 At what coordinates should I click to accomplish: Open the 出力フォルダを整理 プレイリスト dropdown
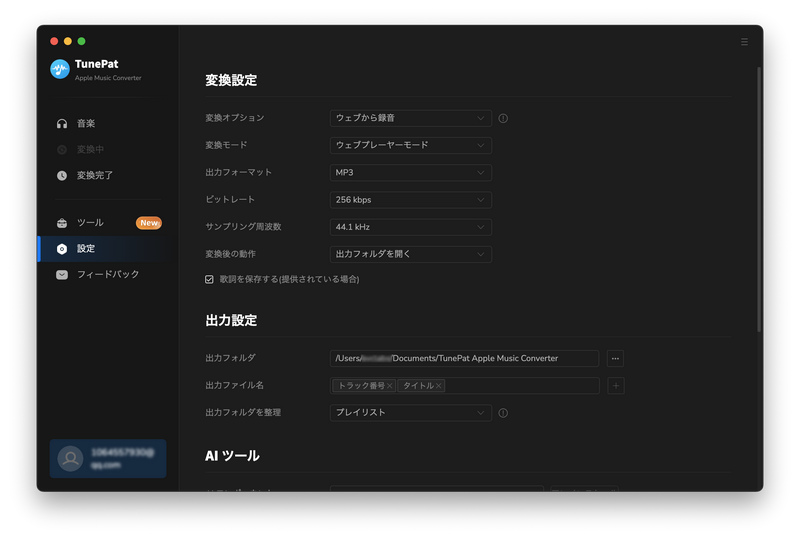pos(411,412)
